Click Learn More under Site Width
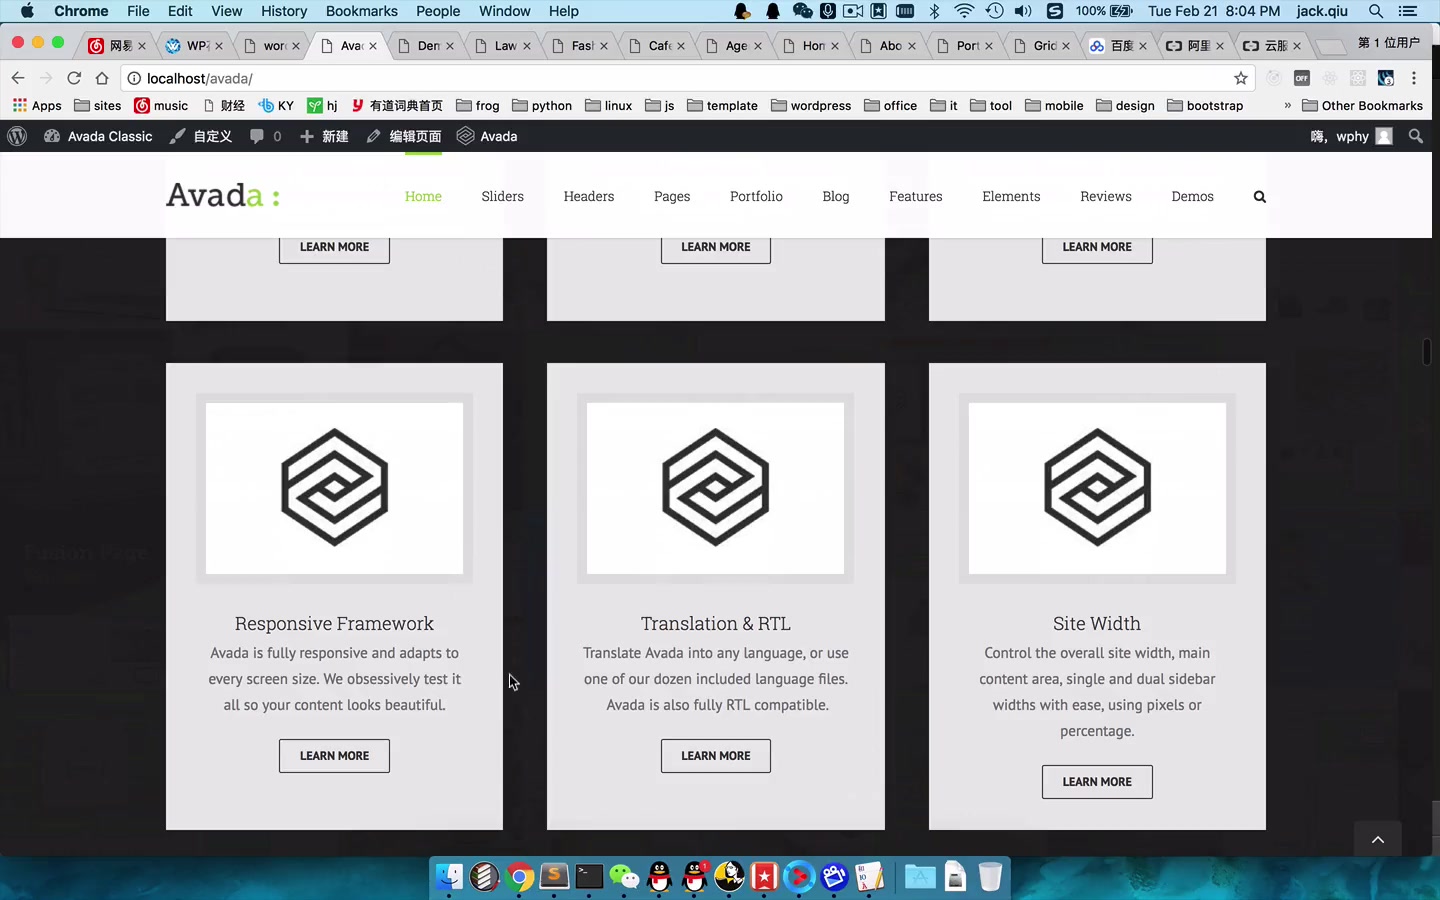 [x=1097, y=782]
